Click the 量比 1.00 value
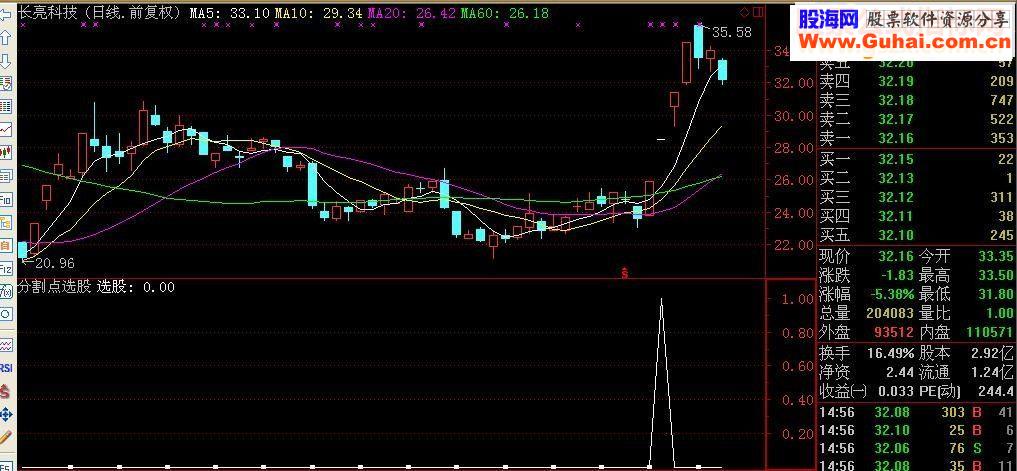The height and width of the screenshot is (471, 1017). click(x=999, y=313)
